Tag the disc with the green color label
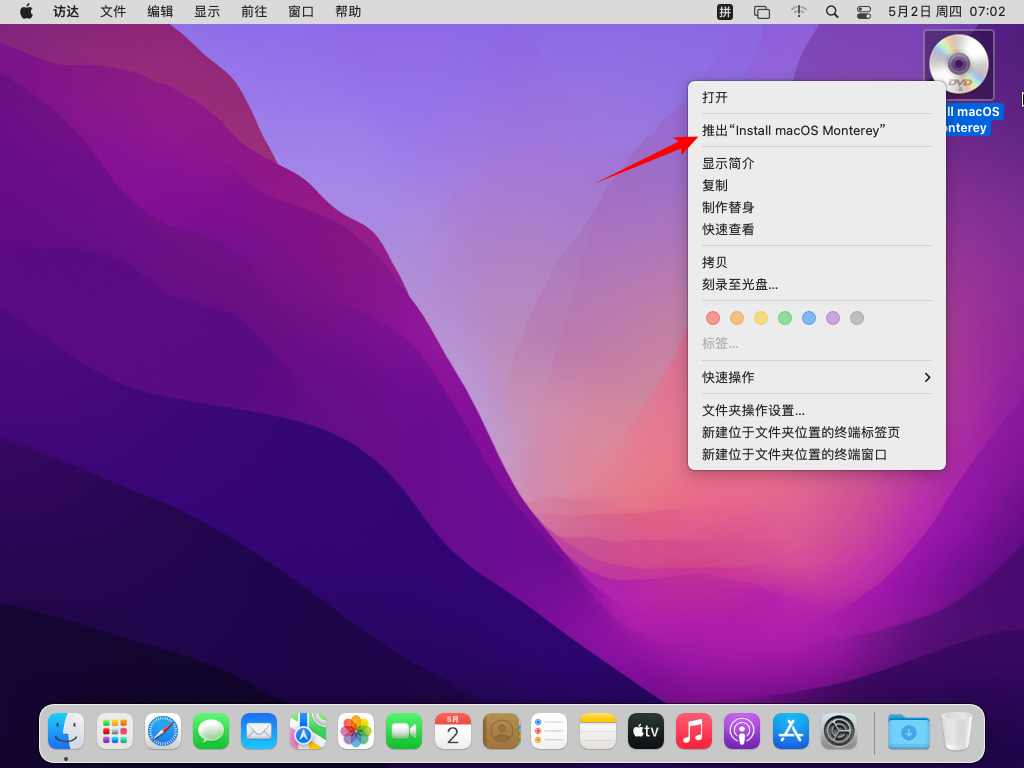This screenshot has height=768, width=1024. click(x=785, y=317)
